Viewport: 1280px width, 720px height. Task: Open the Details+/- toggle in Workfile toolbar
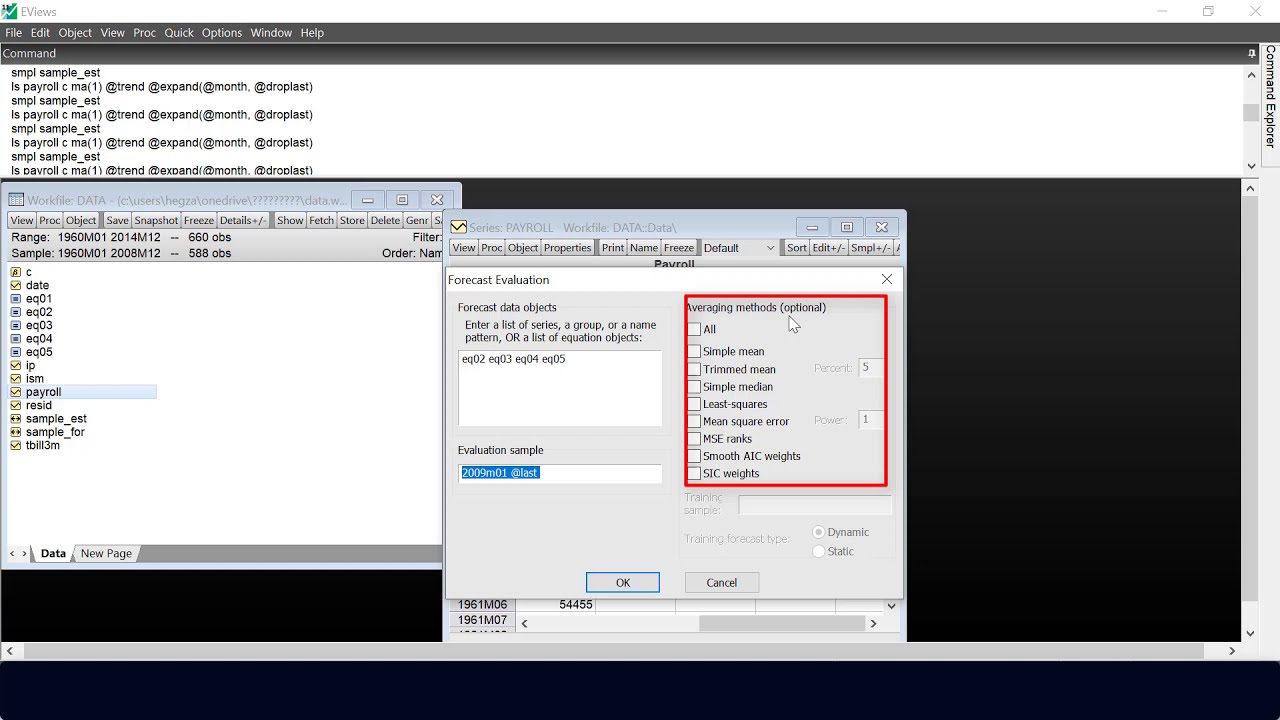(243, 220)
